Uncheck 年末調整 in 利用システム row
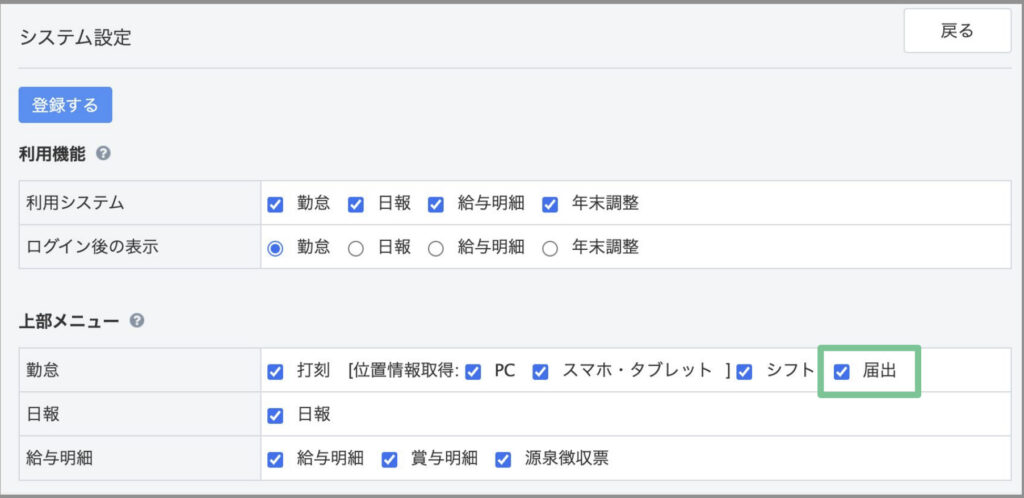This screenshot has height=498, width=1024. (550, 205)
